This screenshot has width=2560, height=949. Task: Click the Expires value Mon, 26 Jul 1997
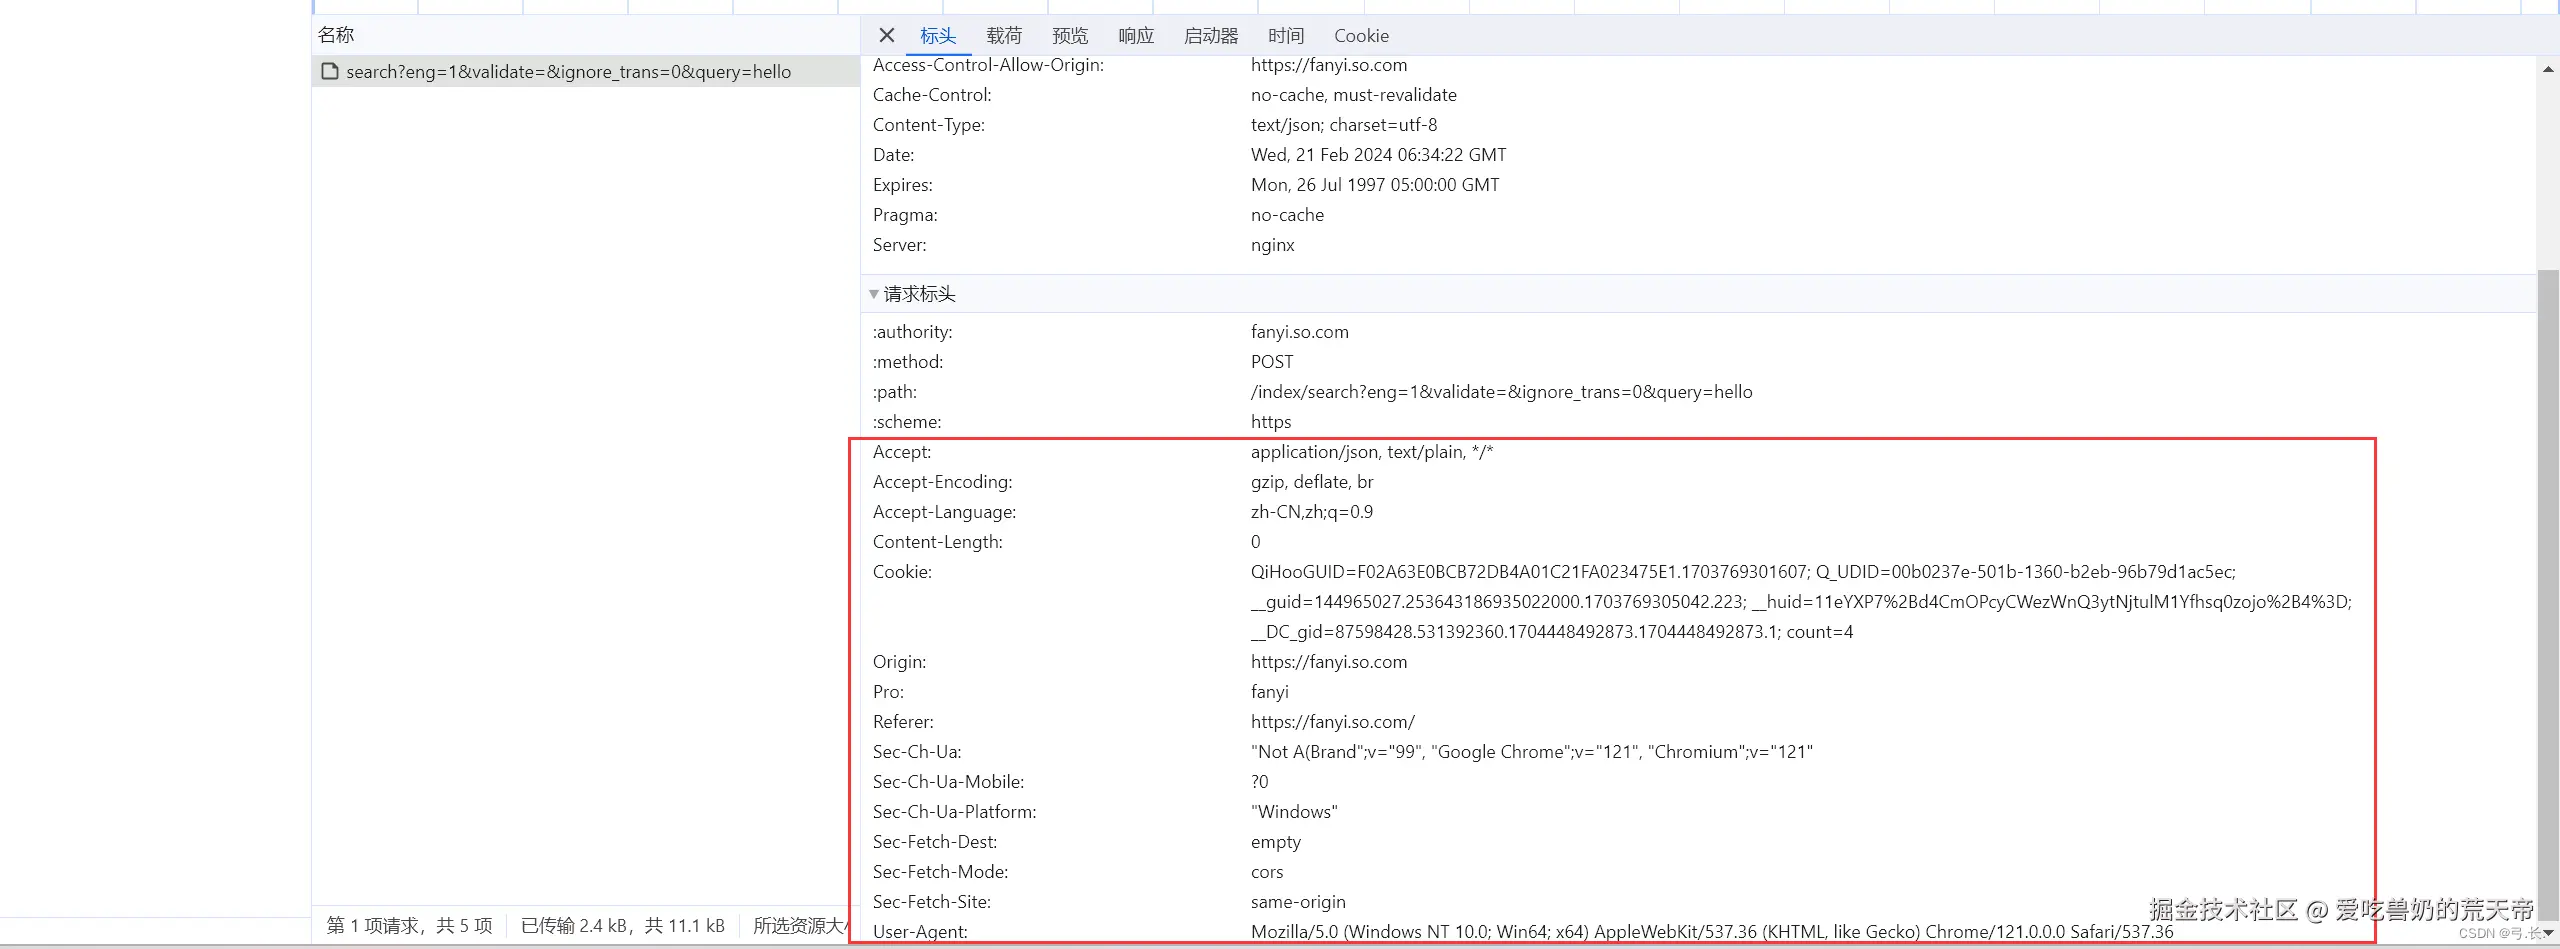point(1375,185)
